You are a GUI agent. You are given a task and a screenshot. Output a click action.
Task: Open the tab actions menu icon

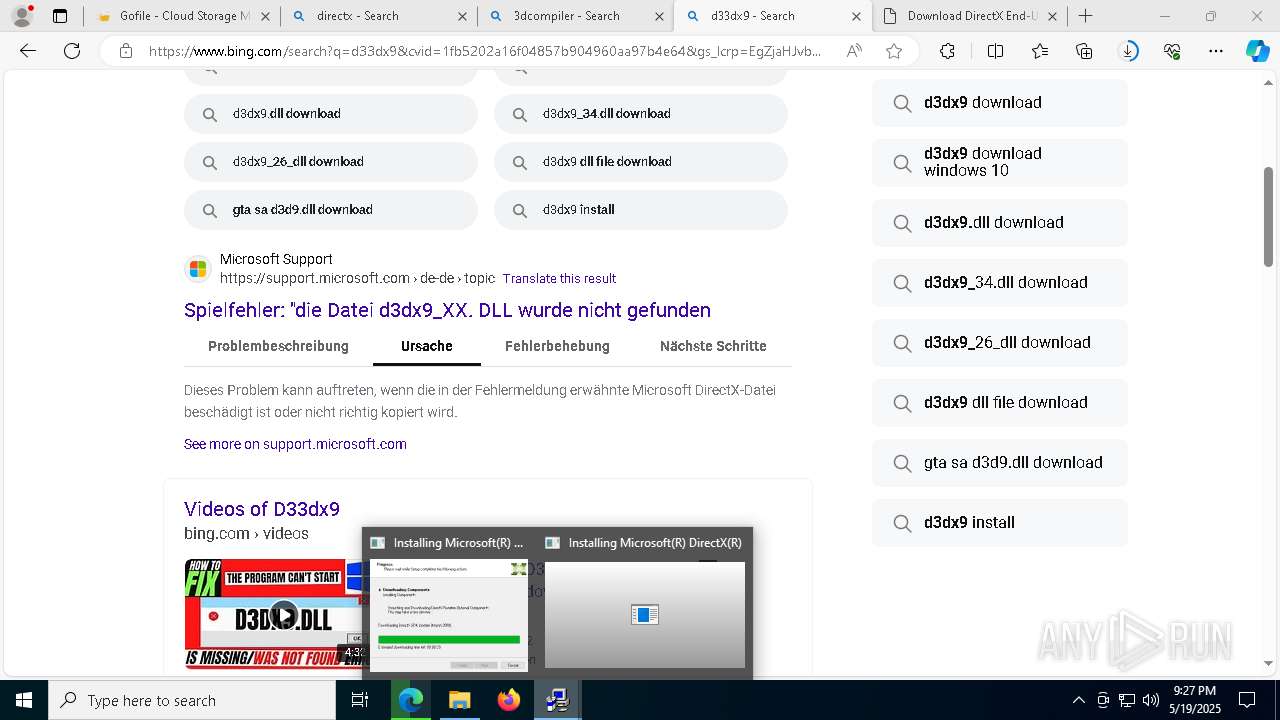[x=60, y=16]
